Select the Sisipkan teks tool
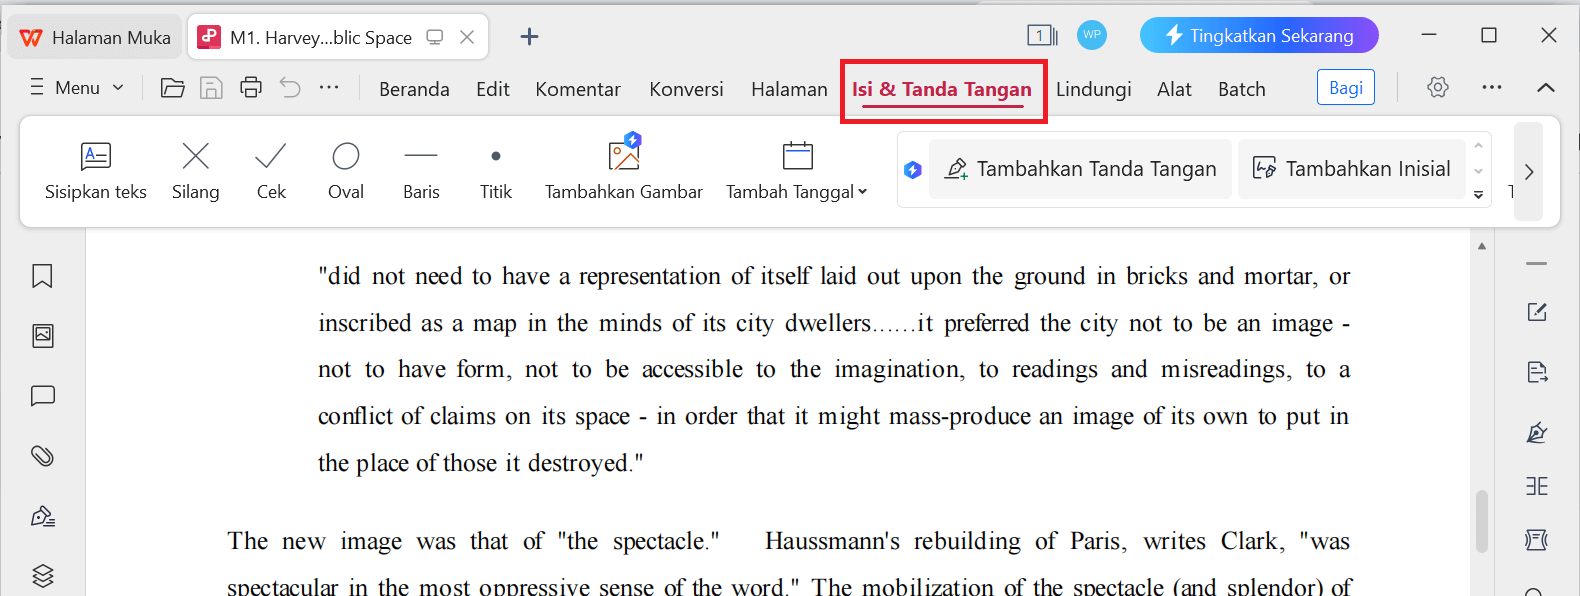This screenshot has height=596, width=1580. pos(96,171)
